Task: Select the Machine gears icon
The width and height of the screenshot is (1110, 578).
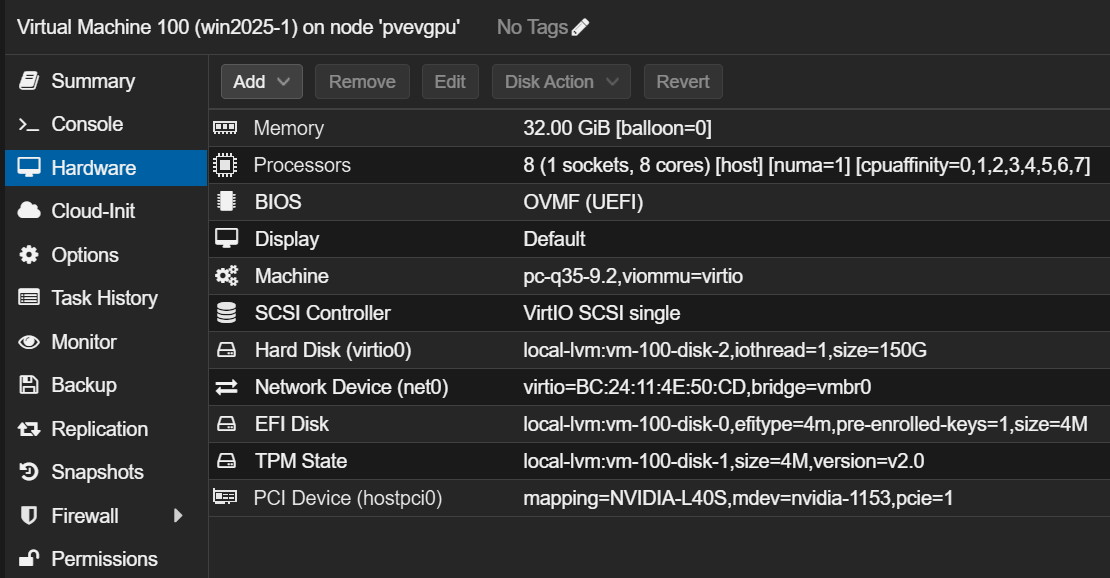Action: tap(227, 276)
